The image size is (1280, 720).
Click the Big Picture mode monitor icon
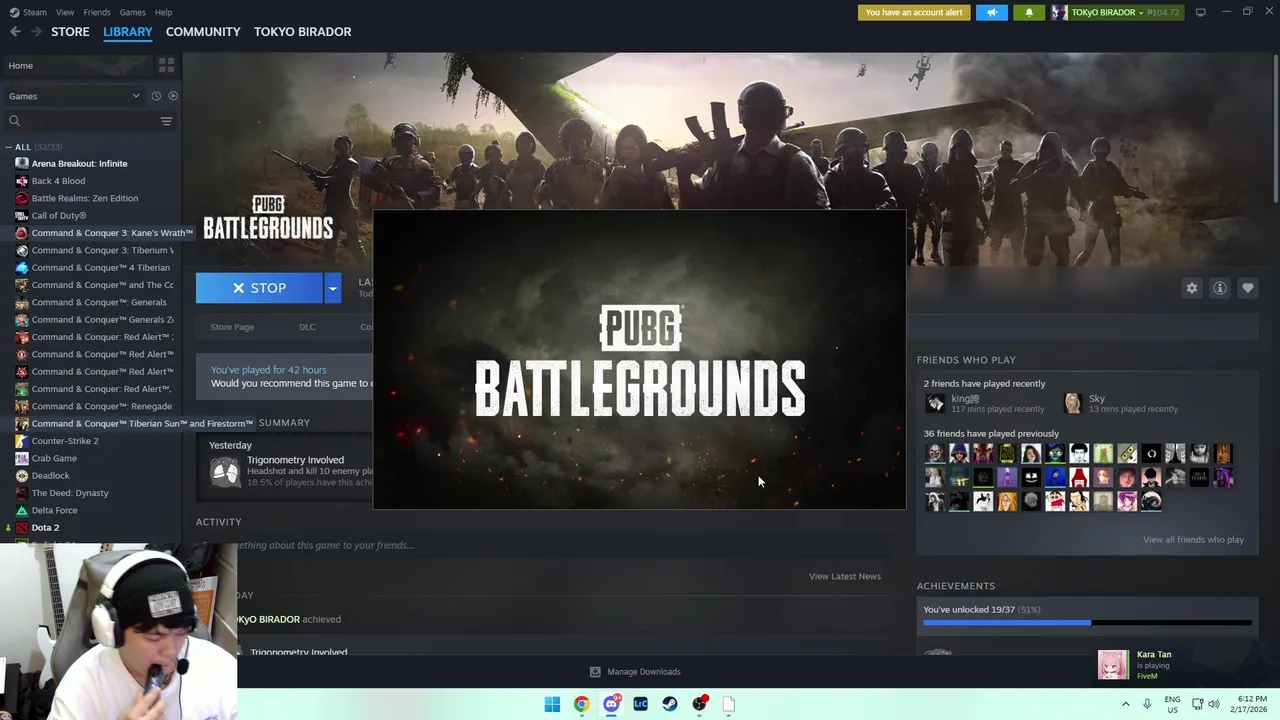tap(1200, 12)
